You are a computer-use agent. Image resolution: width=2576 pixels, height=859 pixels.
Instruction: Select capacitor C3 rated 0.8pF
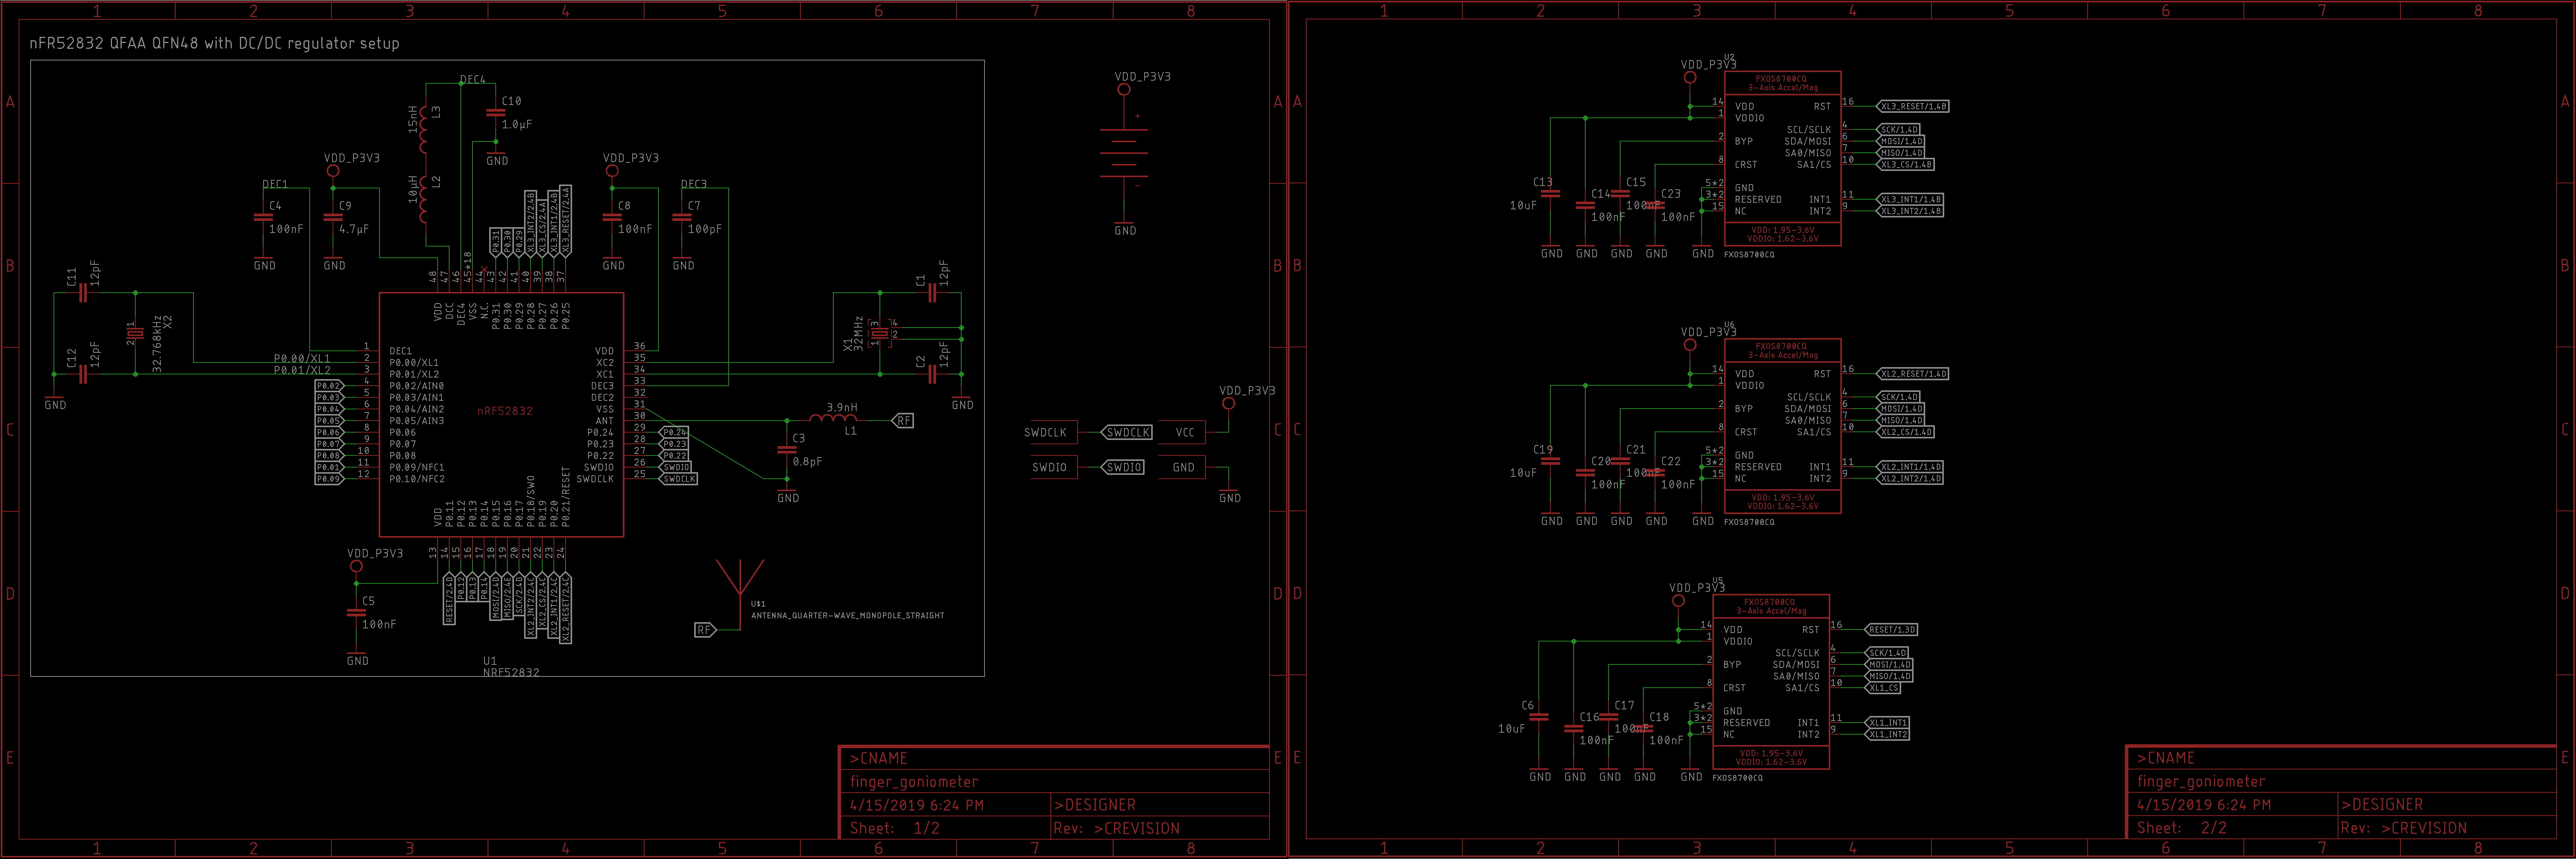(787, 450)
